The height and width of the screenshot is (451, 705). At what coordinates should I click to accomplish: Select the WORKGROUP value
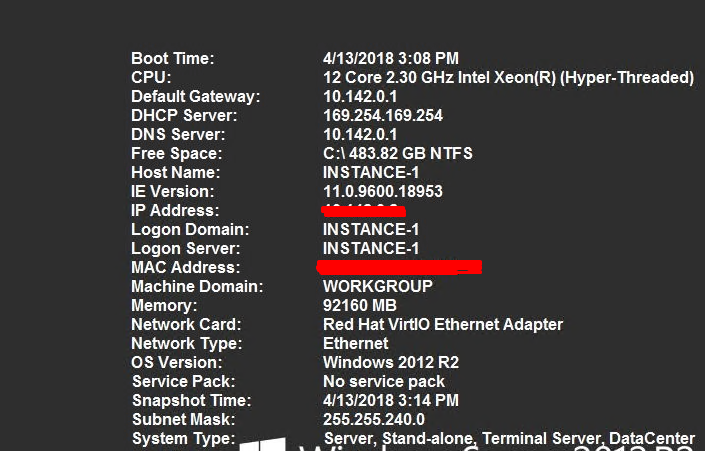click(x=378, y=286)
